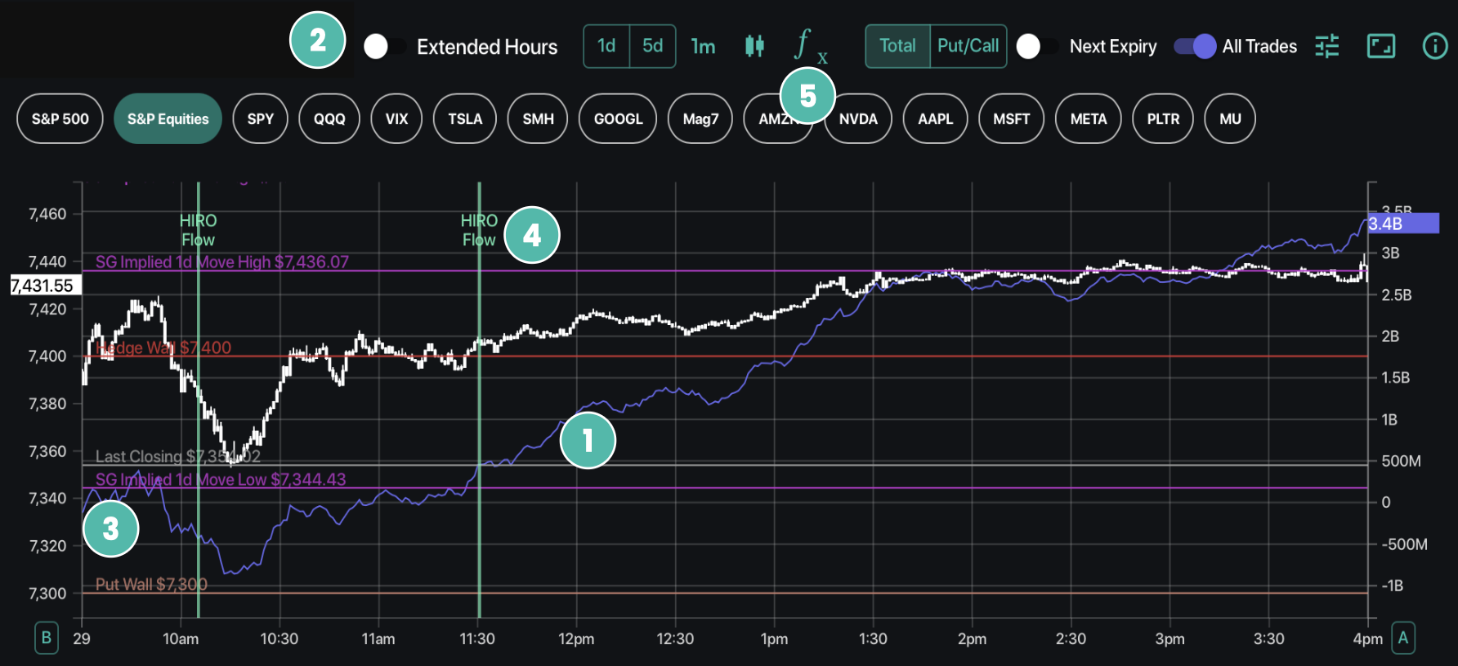Screen dimensions: 1458x666
Task: Open the 1m interval selector
Action: click(703, 46)
